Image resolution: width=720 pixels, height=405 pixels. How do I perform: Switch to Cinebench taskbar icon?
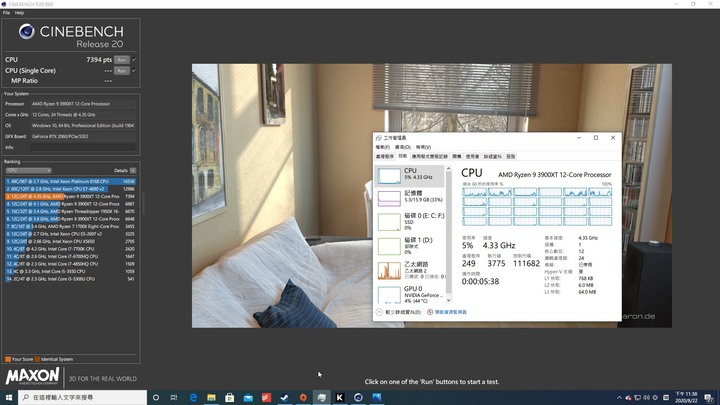click(358, 397)
